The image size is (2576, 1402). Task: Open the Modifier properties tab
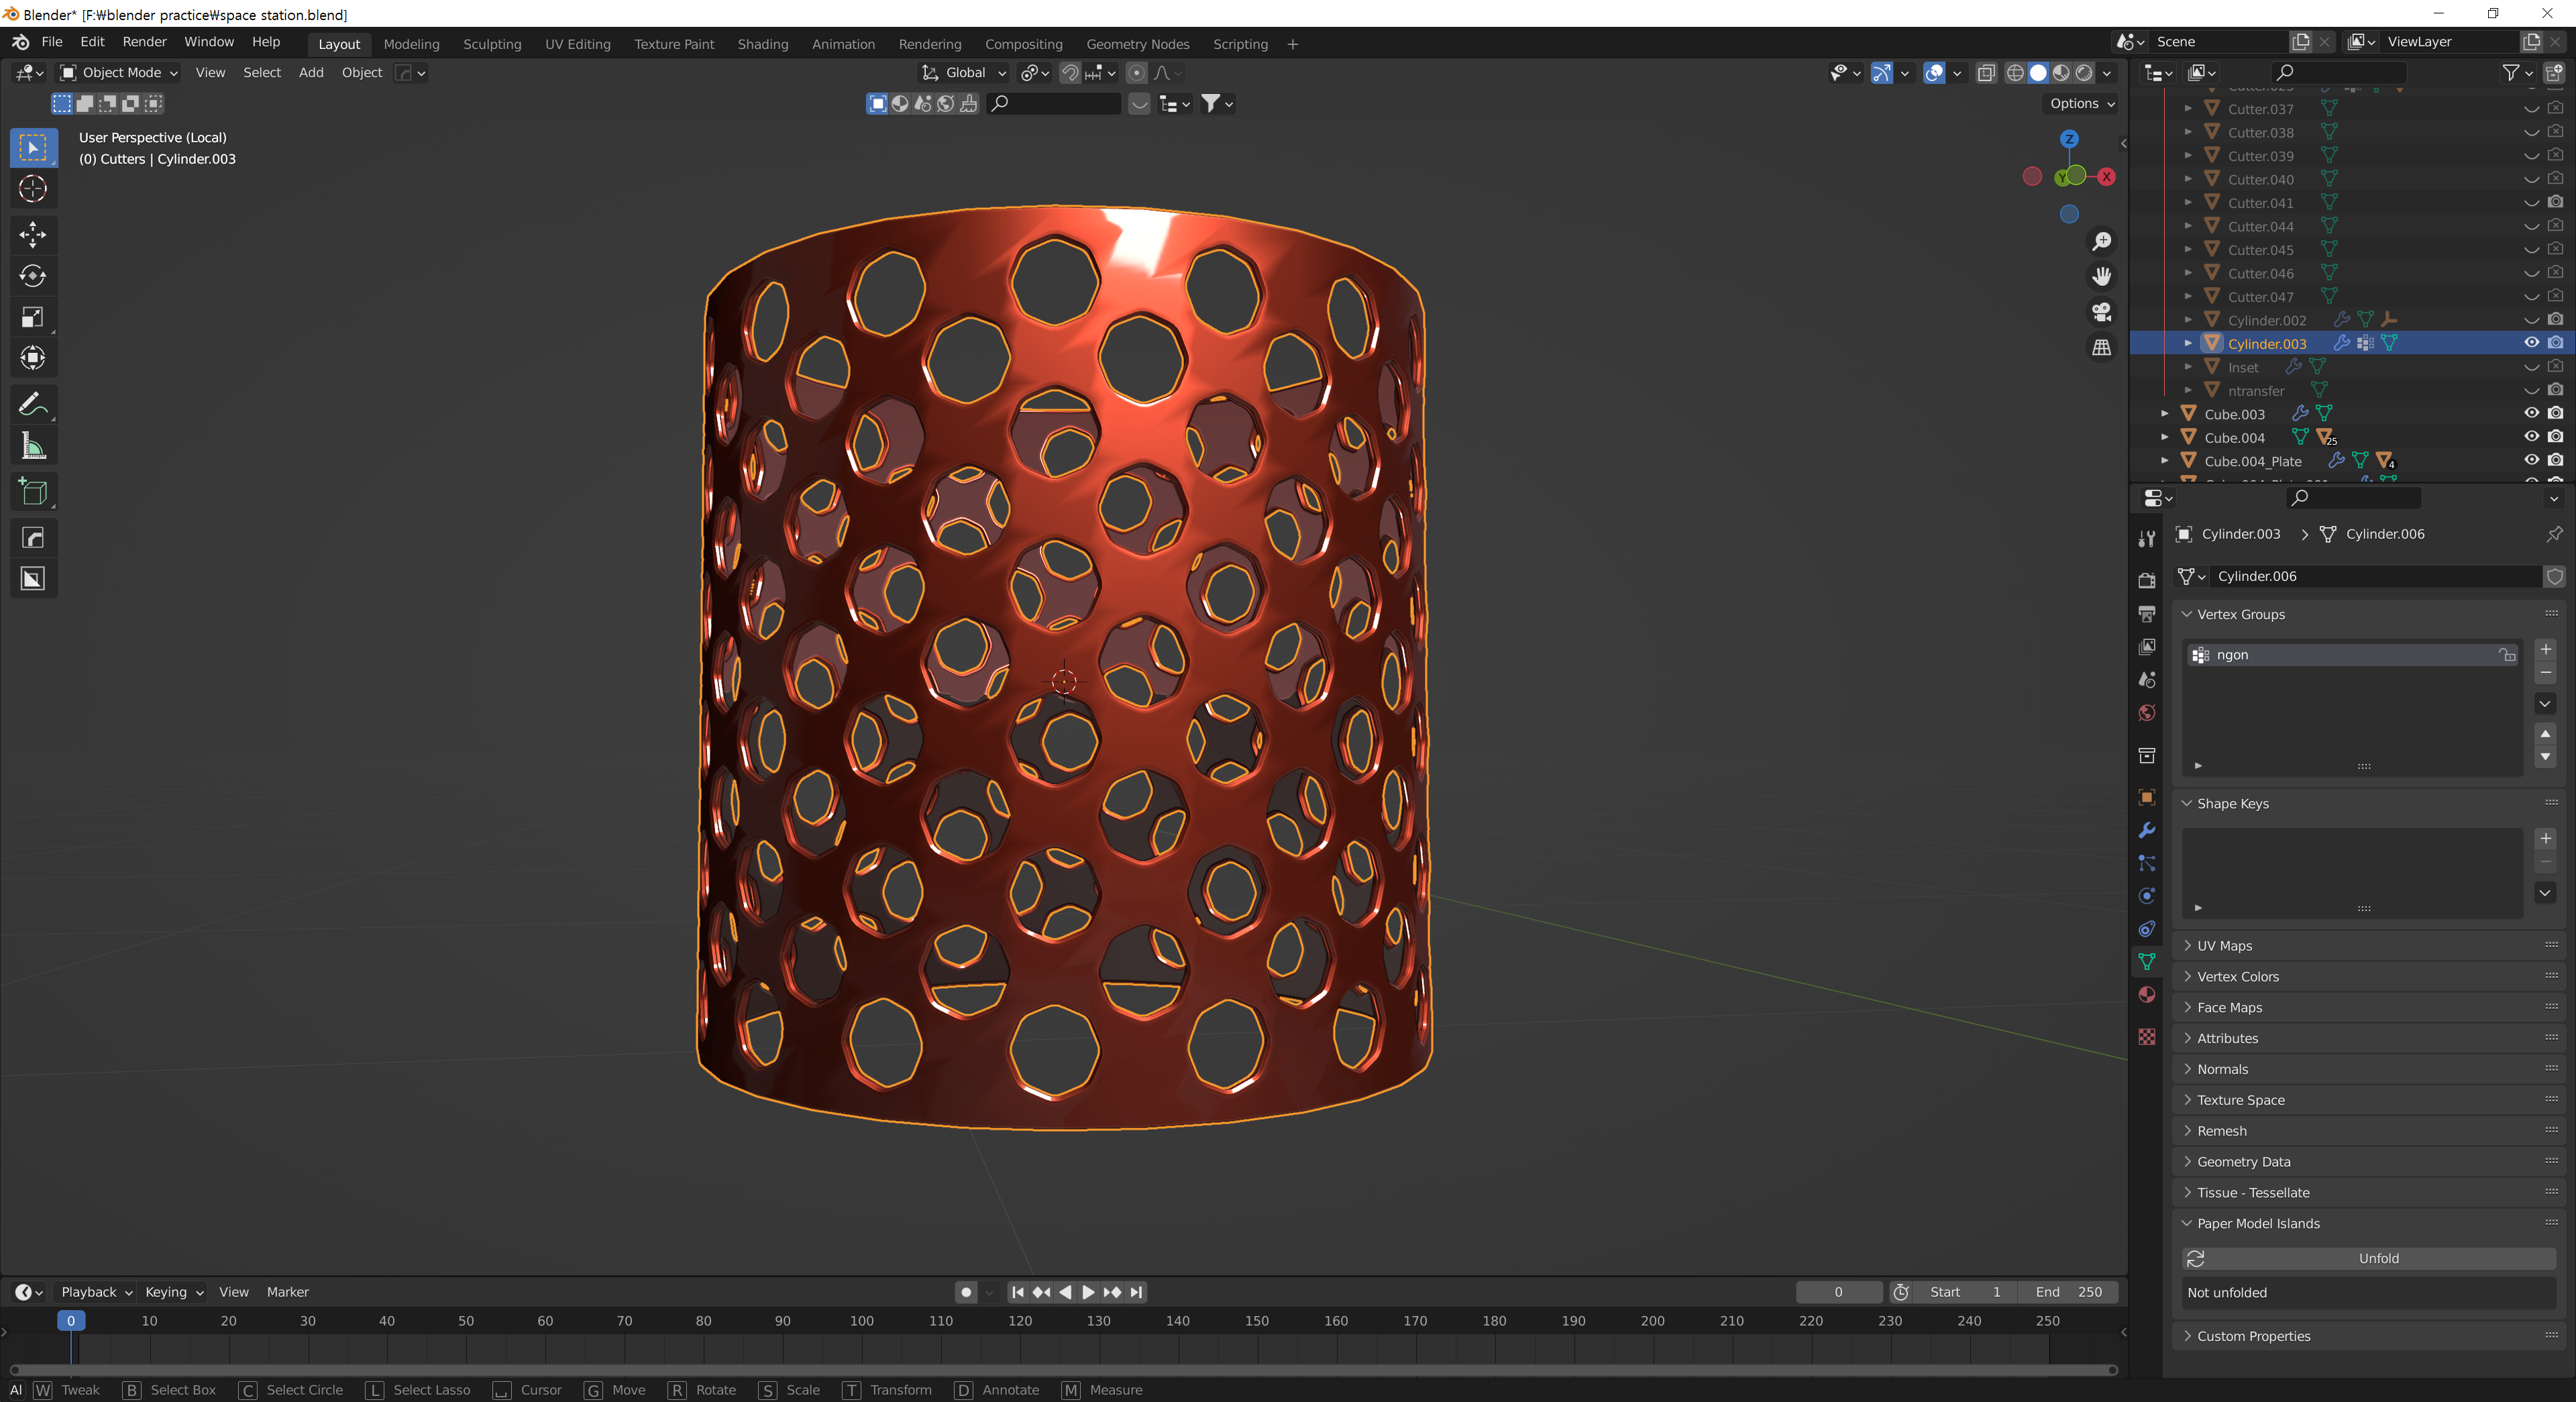coord(2146,830)
